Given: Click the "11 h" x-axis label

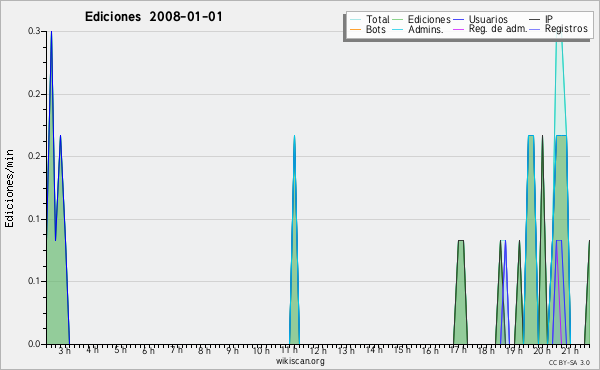Looking at the screenshot, I should pyautogui.click(x=289, y=350).
